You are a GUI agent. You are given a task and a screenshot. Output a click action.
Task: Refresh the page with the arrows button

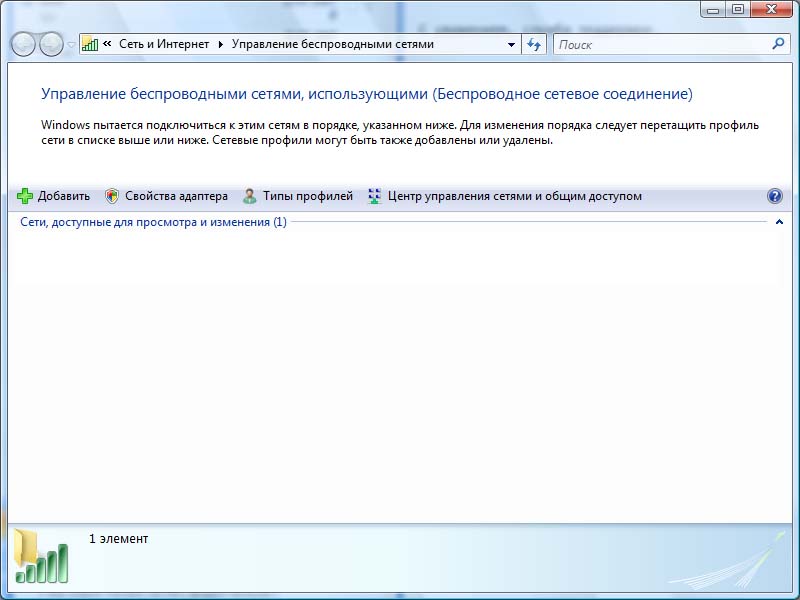tap(534, 44)
